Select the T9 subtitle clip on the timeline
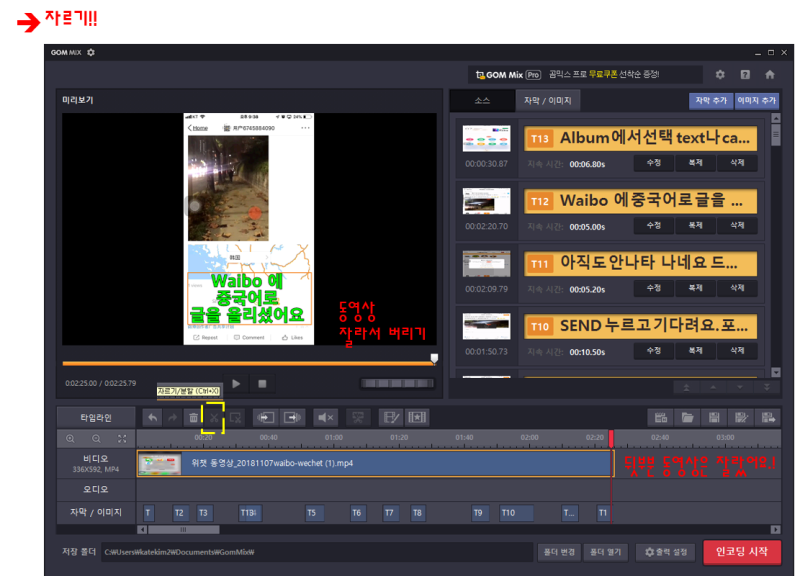Image resolution: width=800 pixels, height=576 pixels. tap(478, 513)
